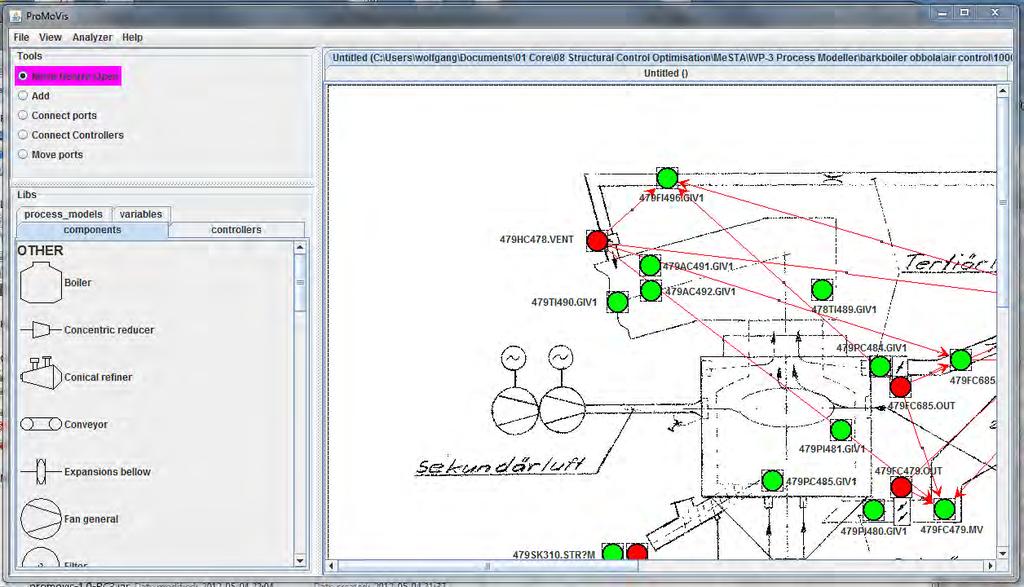Open the View menu

tap(50, 37)
